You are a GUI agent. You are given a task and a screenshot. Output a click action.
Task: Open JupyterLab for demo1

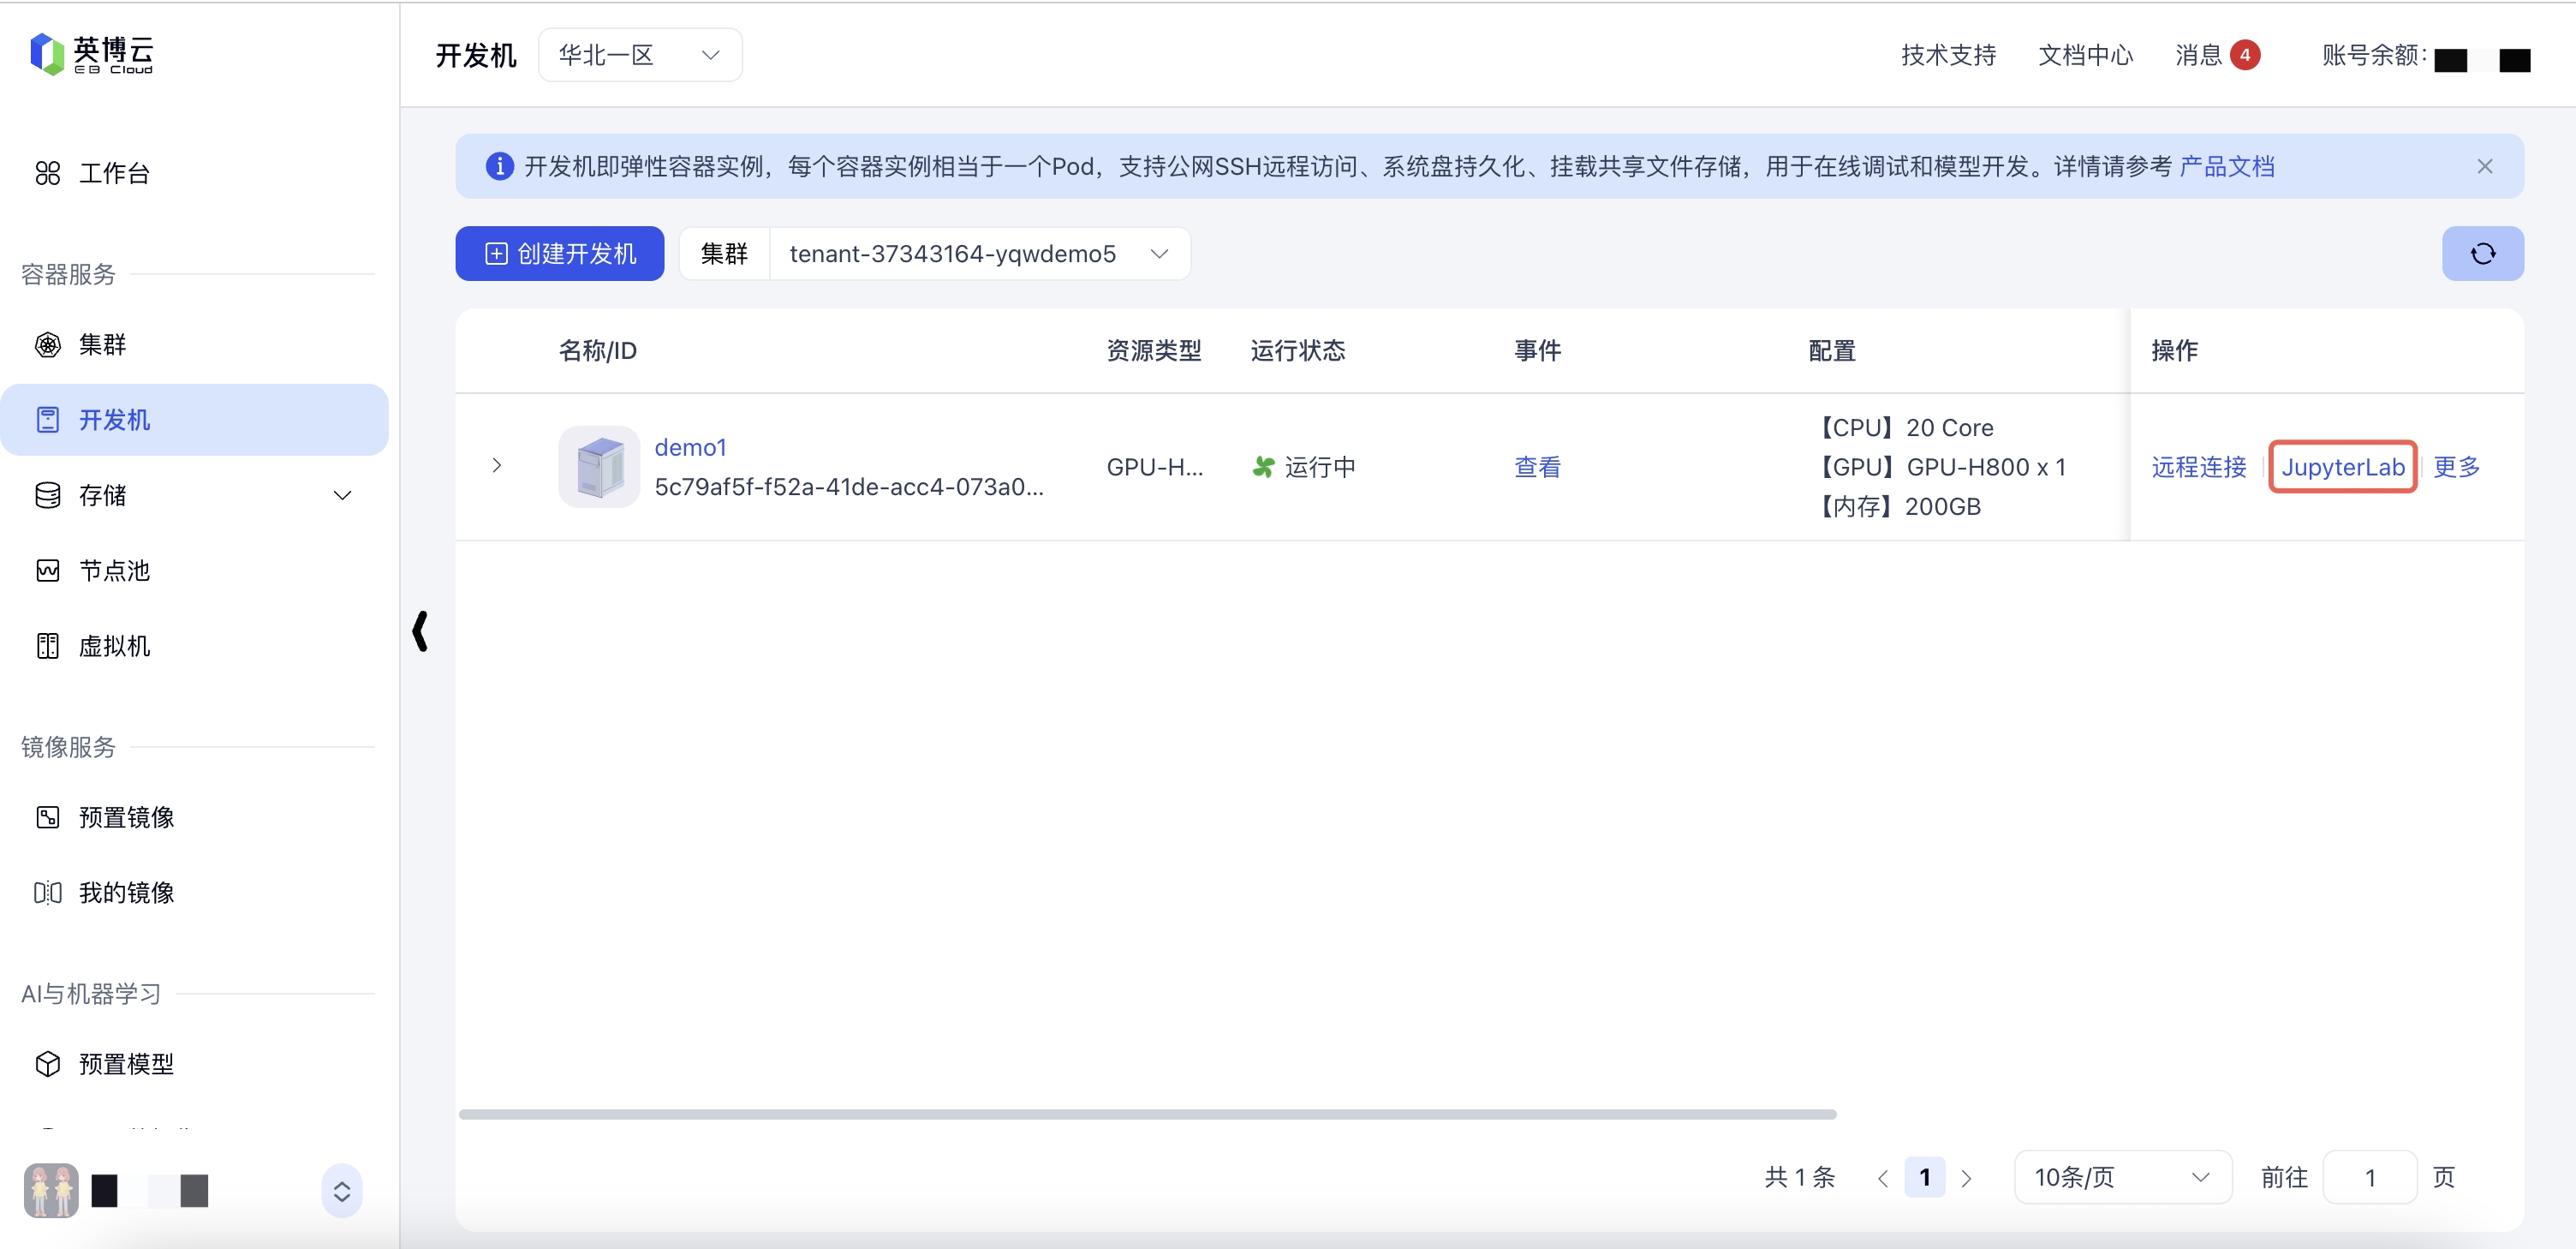point(2342,467)
